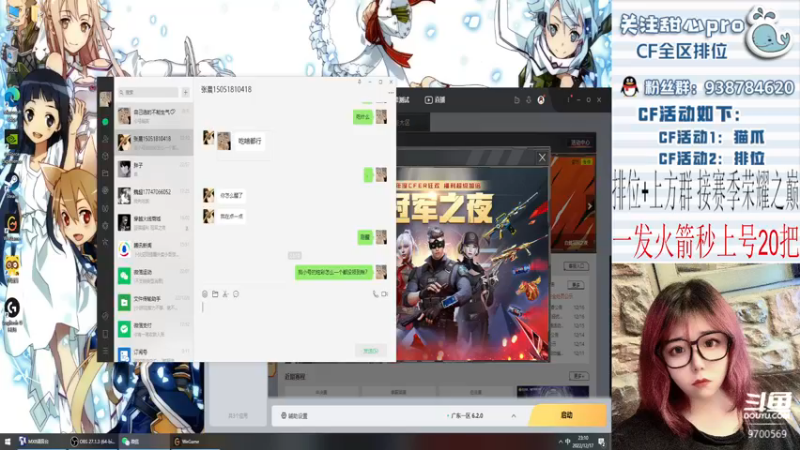
Task: Click the download icon in WeGame title bar
Action: (529, 100)
